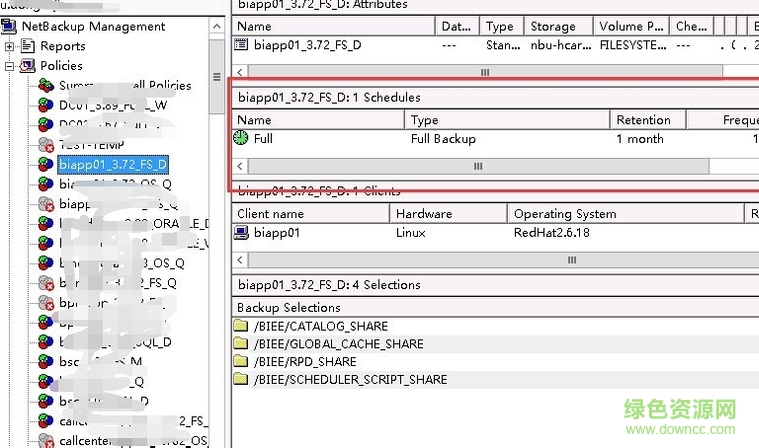The height and width of the screenshot is (448, 759).
Task: Collapse the Policies tree node
Action: pos(9,66)
